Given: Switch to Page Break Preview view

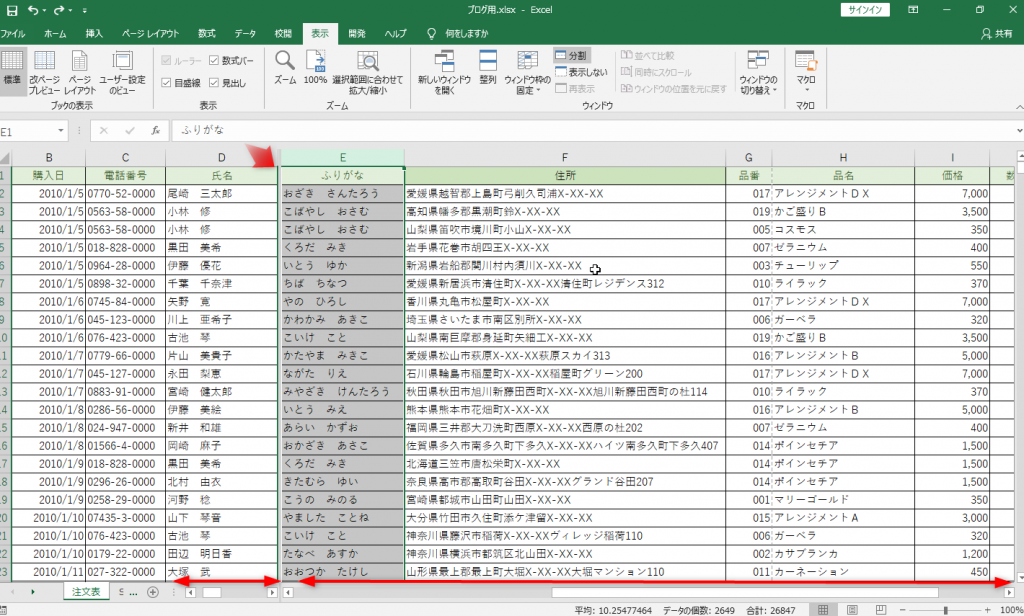Looking at the screenshot, I should [44, 70].
